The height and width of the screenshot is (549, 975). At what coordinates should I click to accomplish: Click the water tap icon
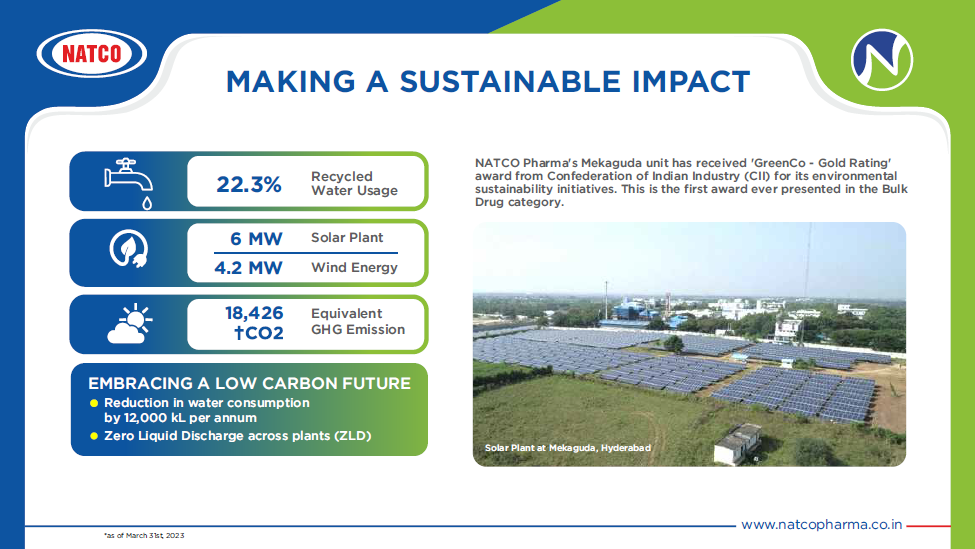click(x=129, y=183)
